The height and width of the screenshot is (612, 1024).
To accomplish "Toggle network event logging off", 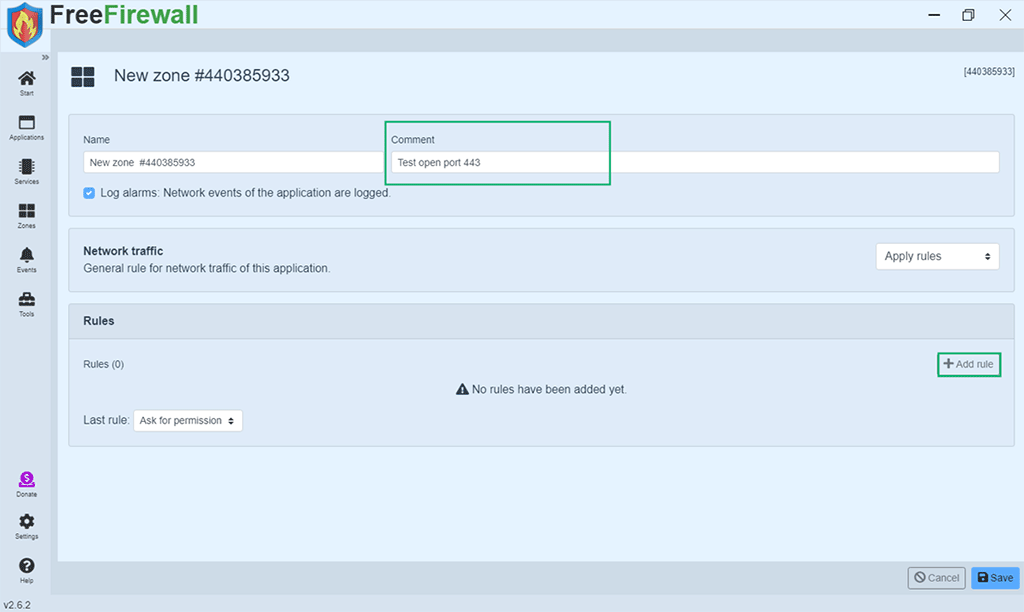I will (89, 192).
